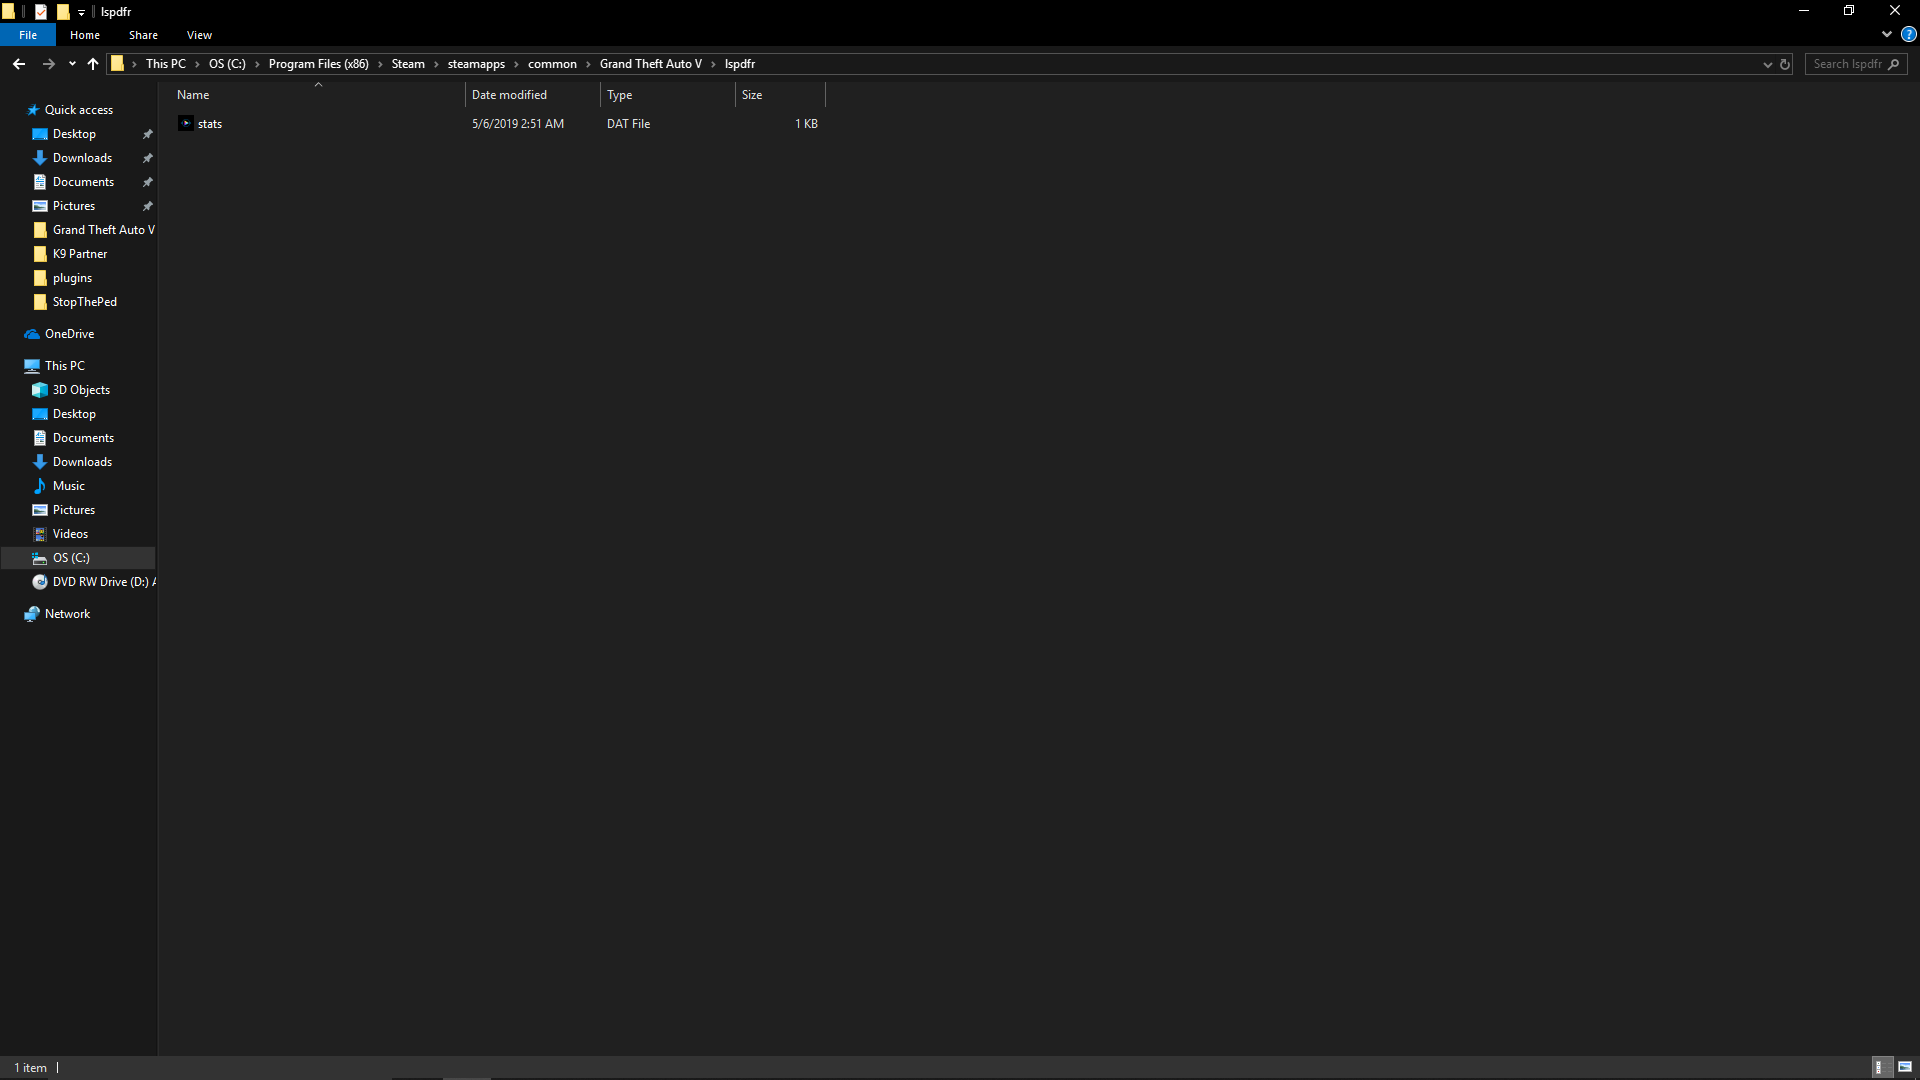Click the Search lspdfr input box
The height and width of the screenshot is (1080, 1920).
tap(1847, 64)
